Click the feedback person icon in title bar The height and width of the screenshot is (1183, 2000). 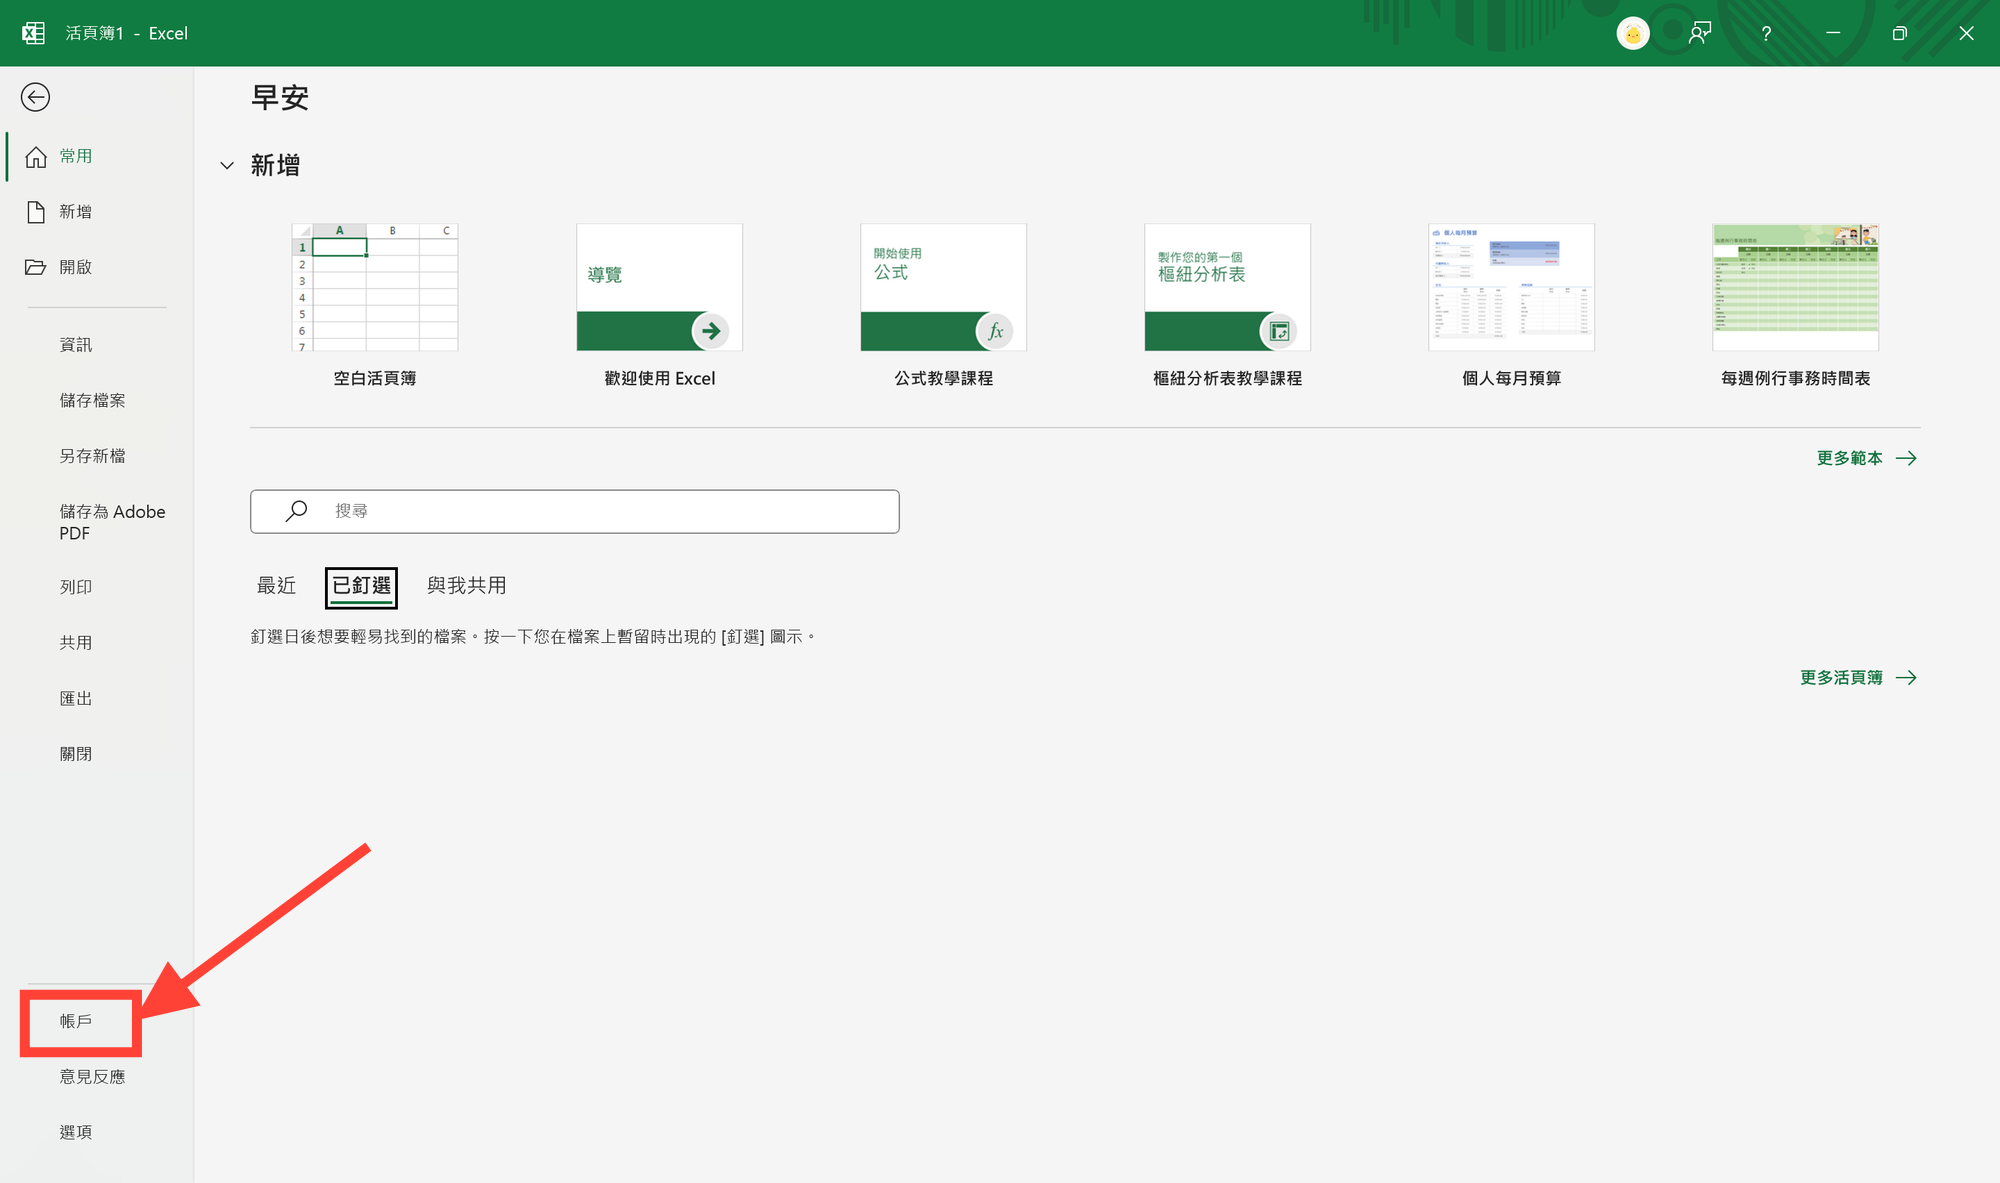[x=1699, y=33]
